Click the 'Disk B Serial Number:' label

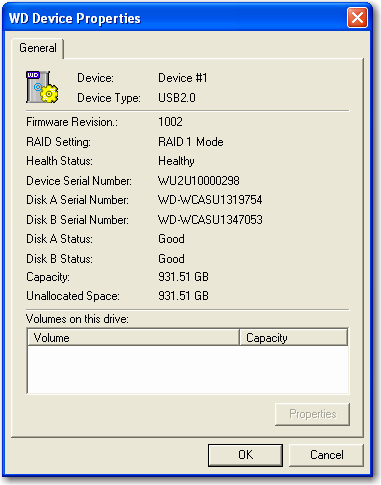[77, 220]
